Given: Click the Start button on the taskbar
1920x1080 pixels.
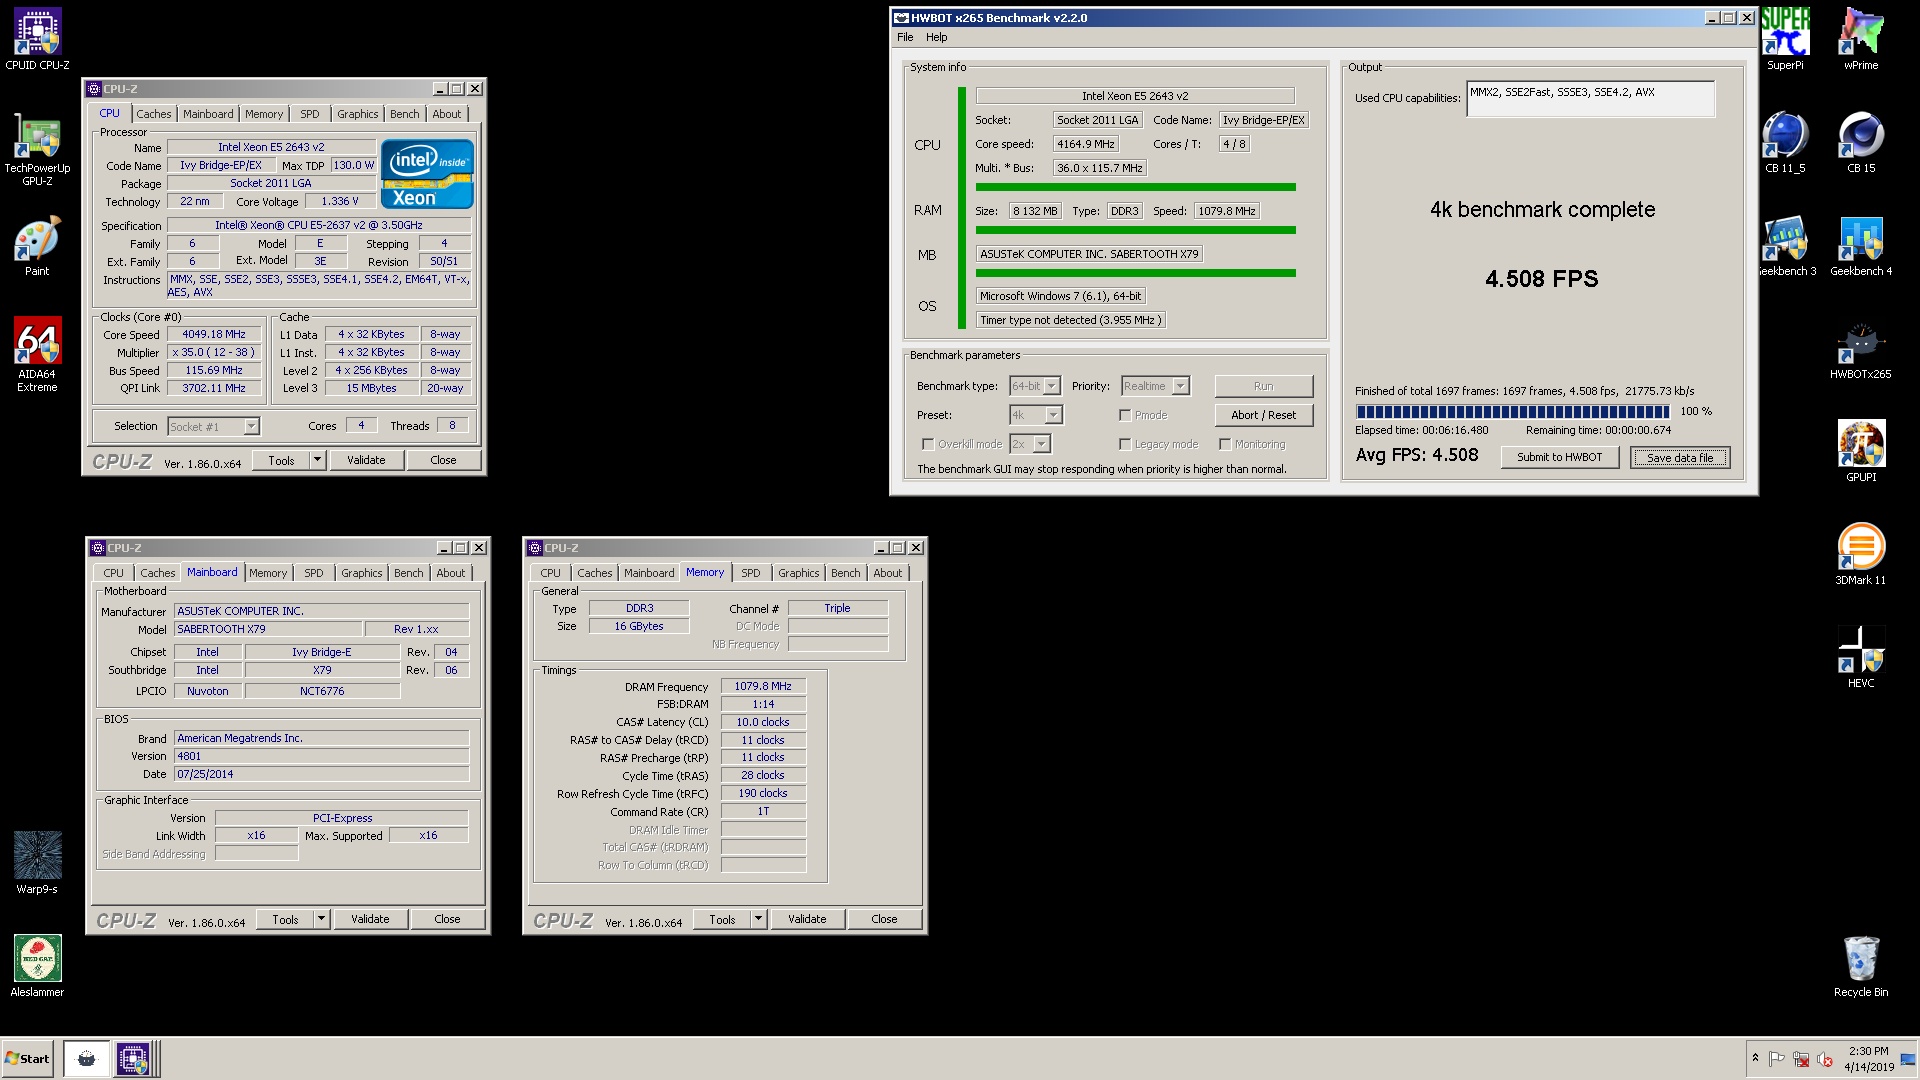Looking at the screenshot, I should (28, 1059).
